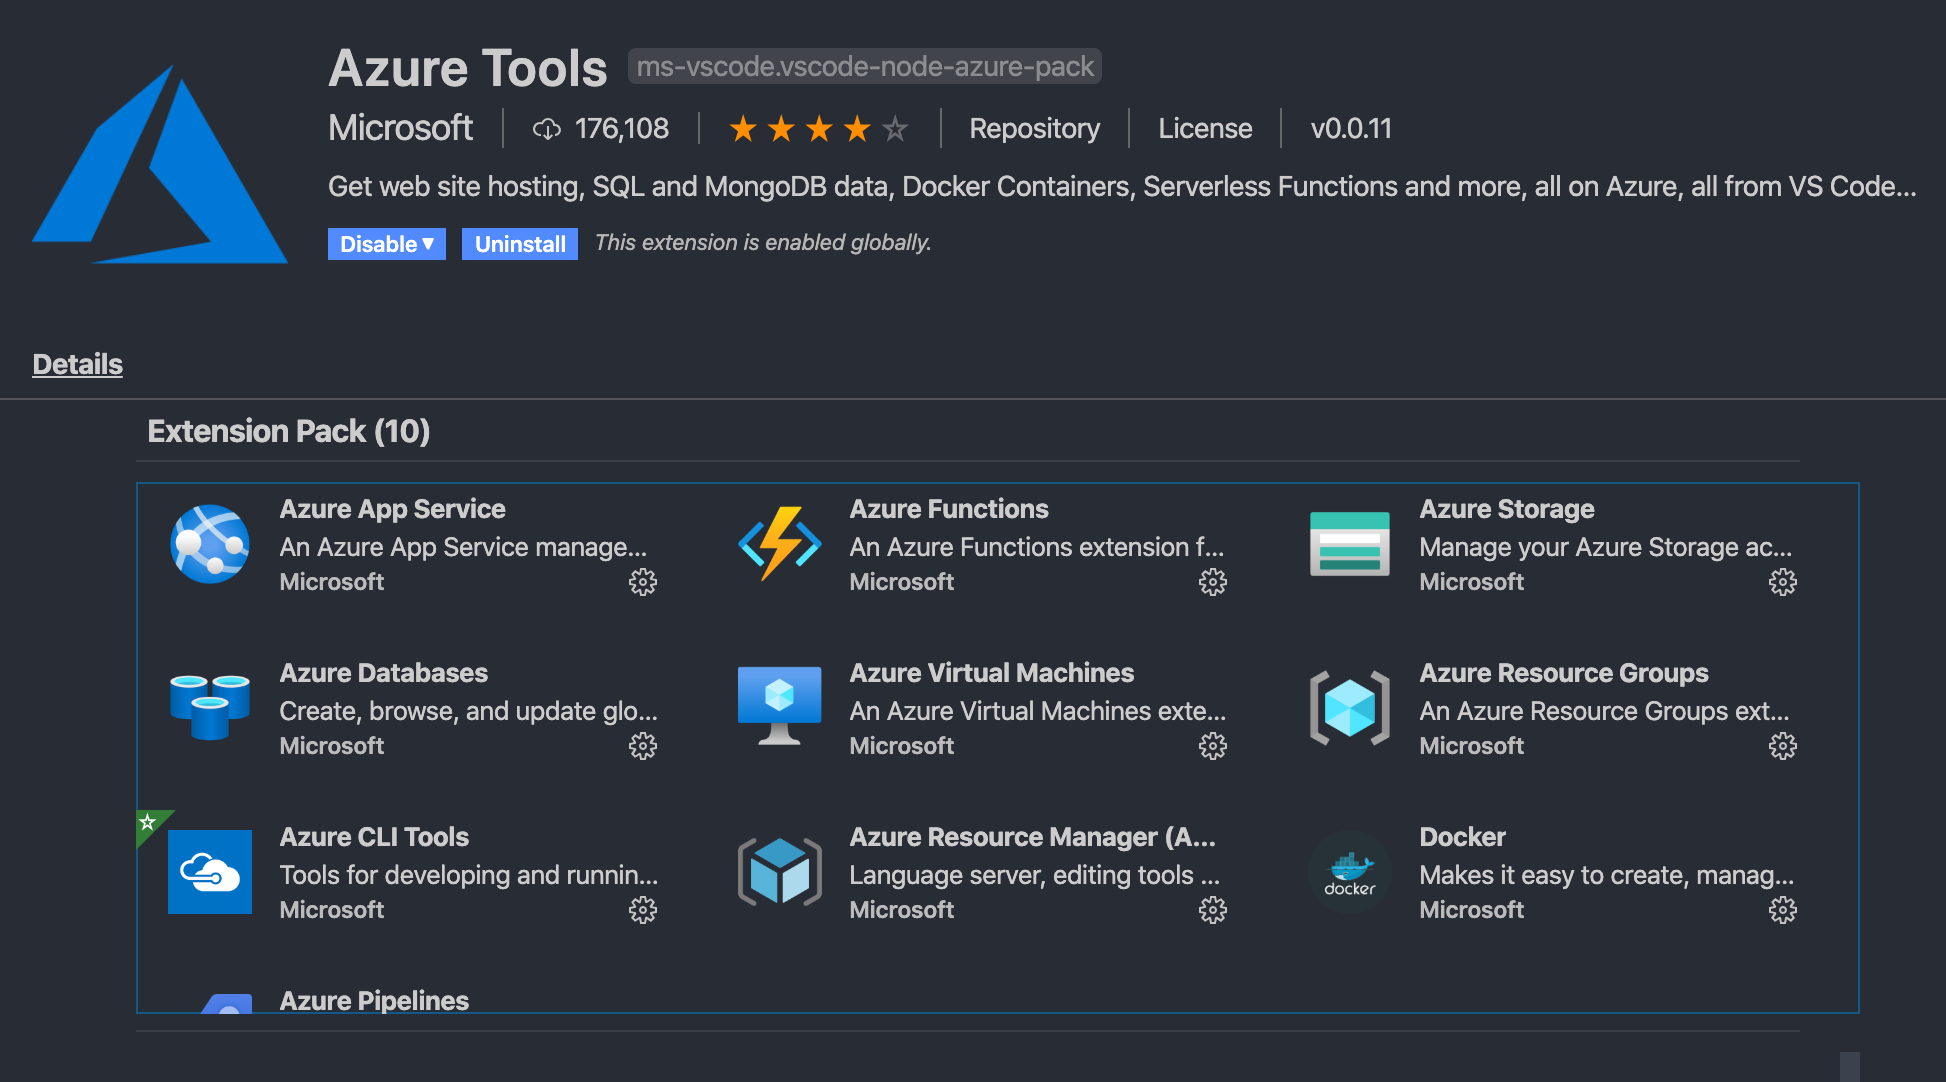Image resolution: width=1946 pixels, height=1082 pixels.
Task: View the License page
Action: [x=1204, y=128]
